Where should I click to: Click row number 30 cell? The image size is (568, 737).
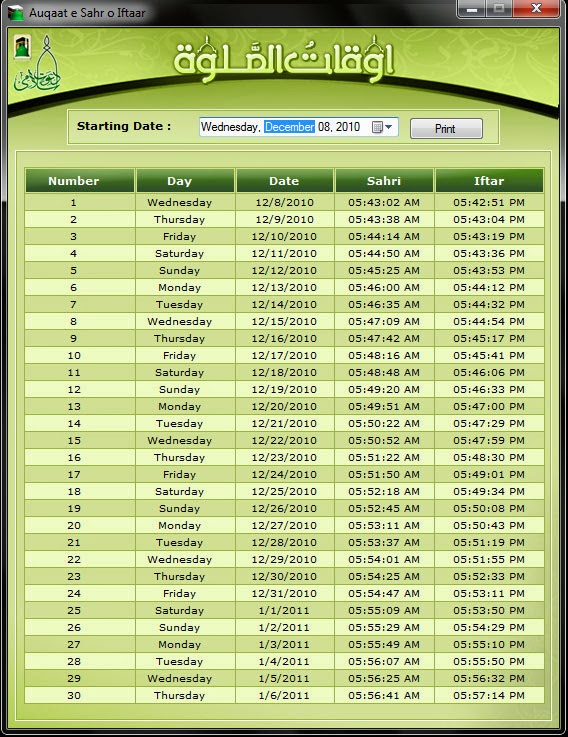click(80, 695)
